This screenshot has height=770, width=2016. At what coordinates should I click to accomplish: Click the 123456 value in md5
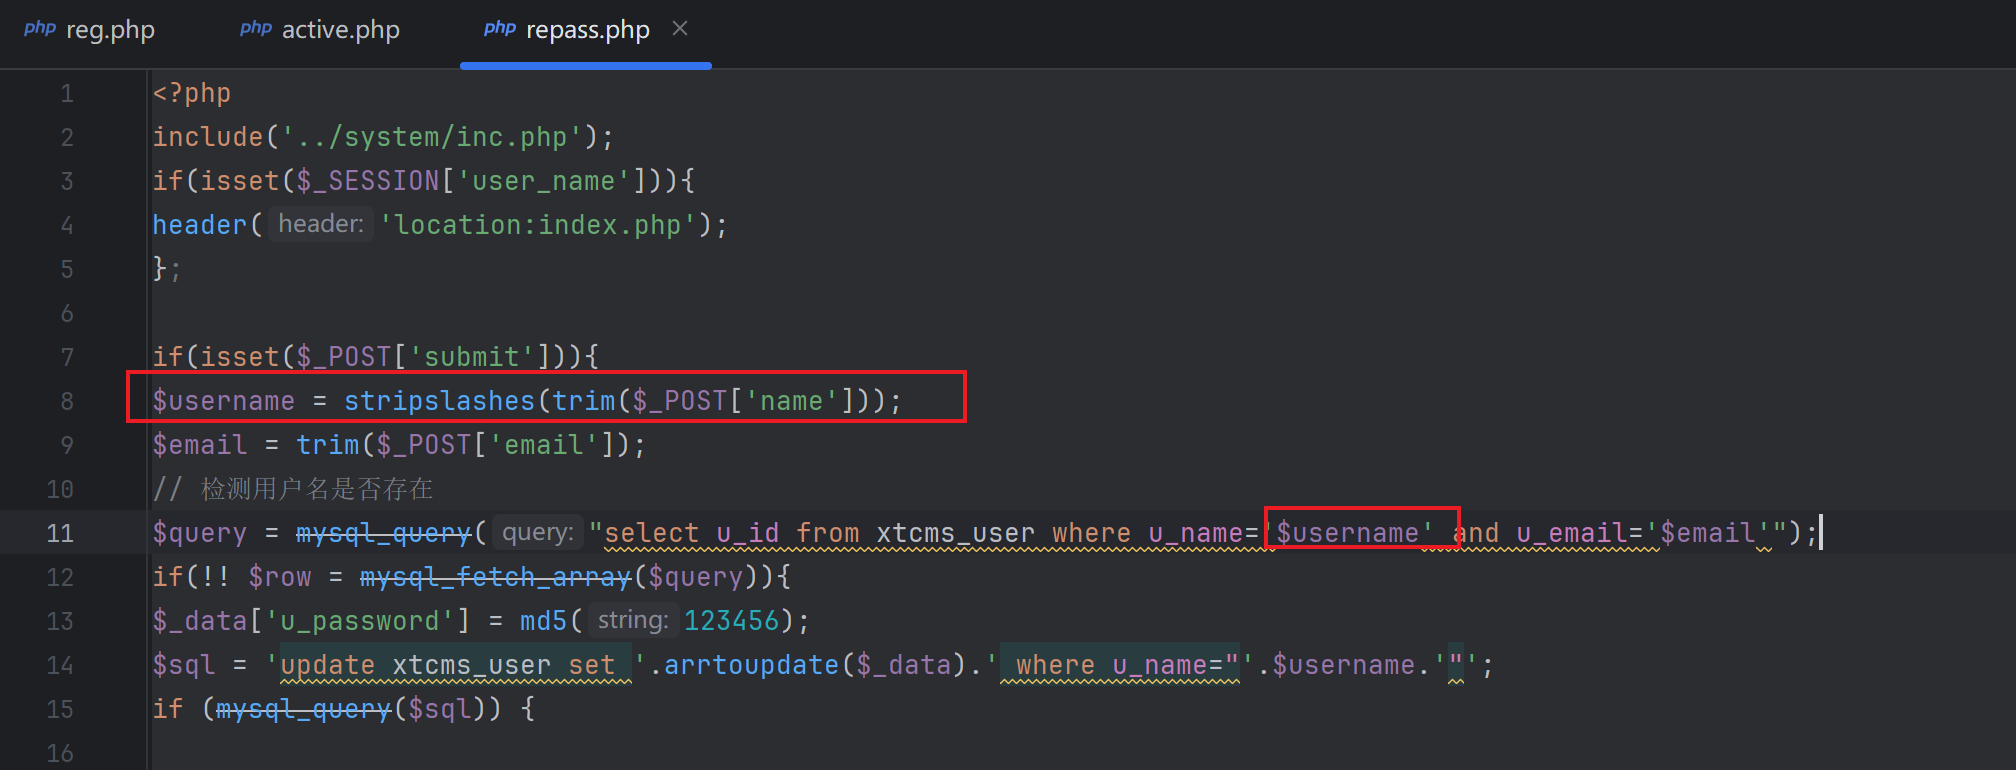click(x=732, y=621)
